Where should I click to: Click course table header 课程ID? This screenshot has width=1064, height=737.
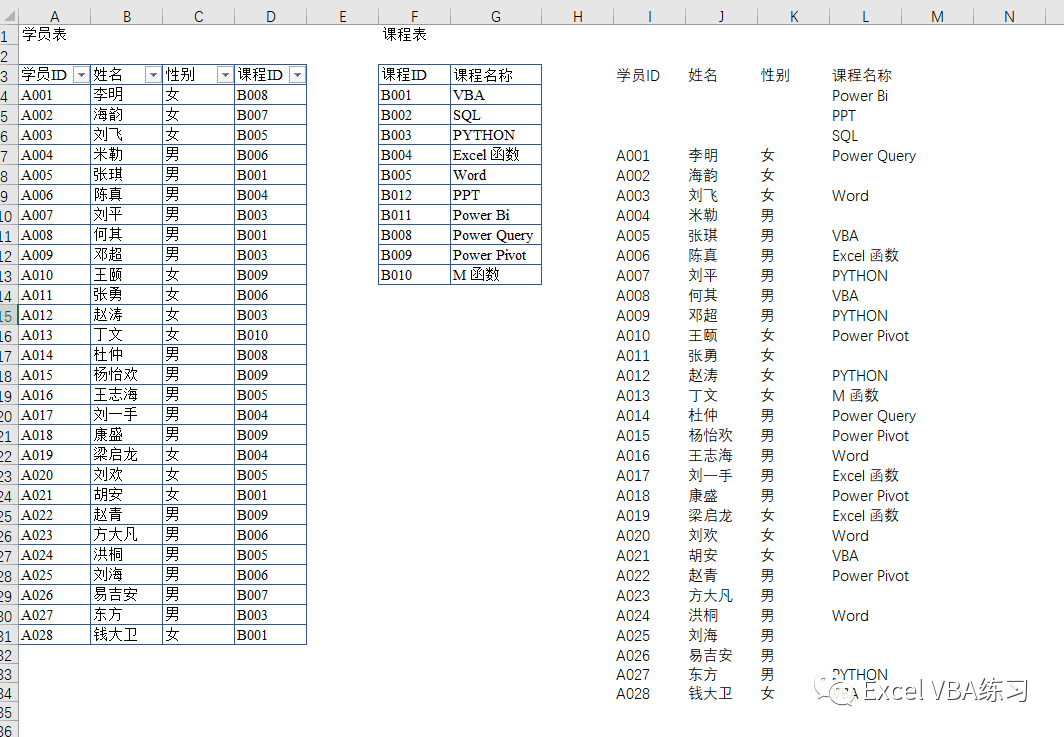(x=415, y=75)
